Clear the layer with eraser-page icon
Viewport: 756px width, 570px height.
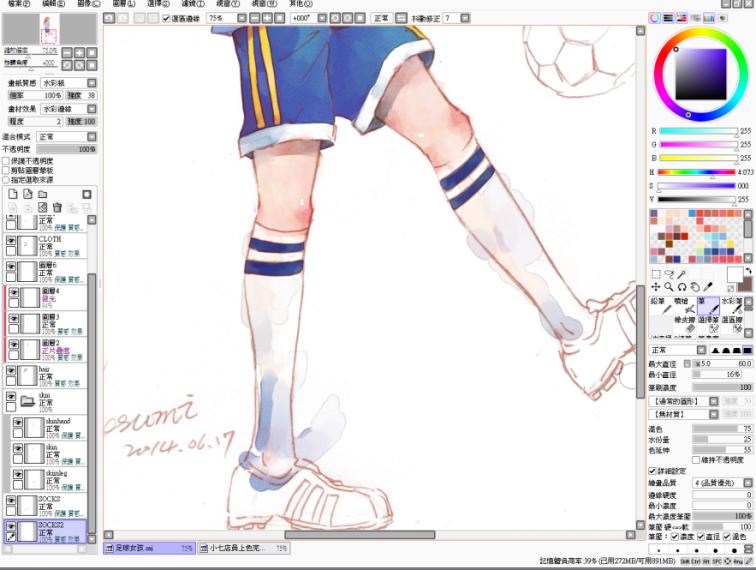(x=42, y=207)
